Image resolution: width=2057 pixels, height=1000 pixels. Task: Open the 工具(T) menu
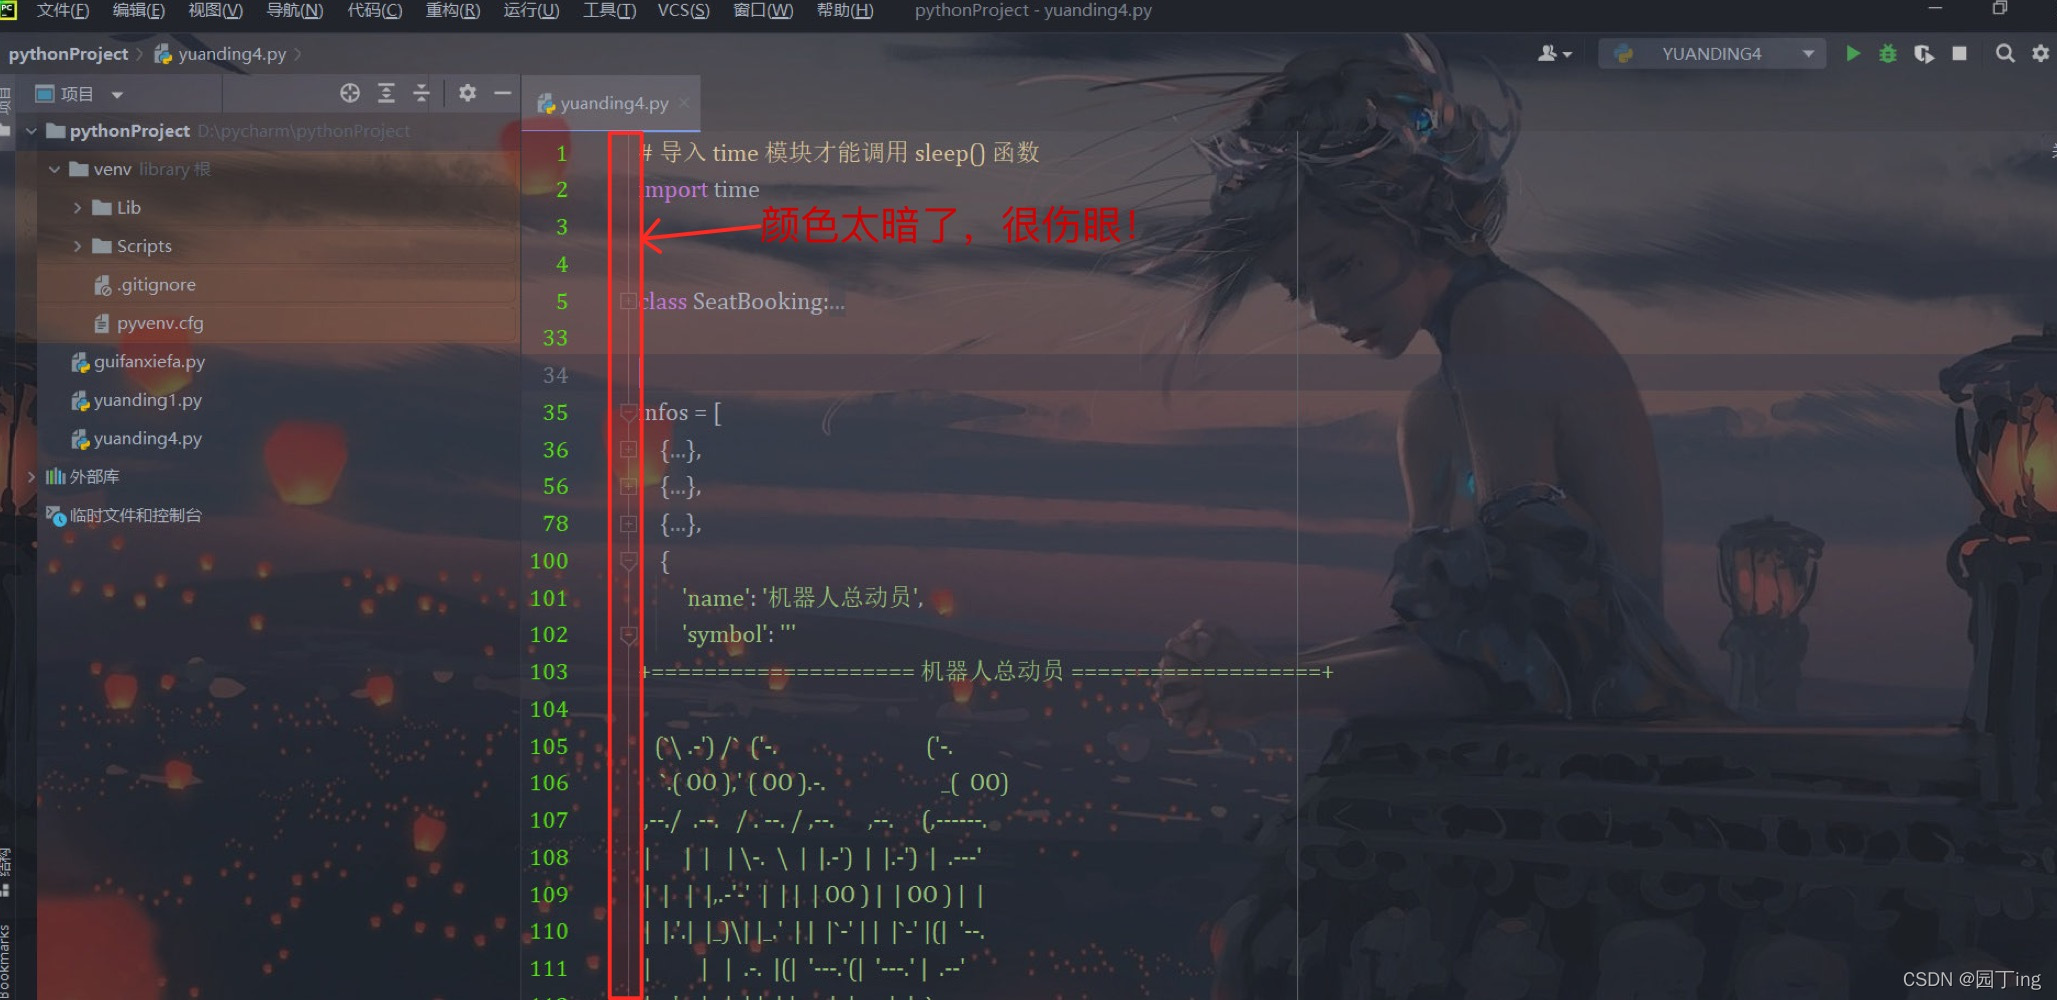609,10
